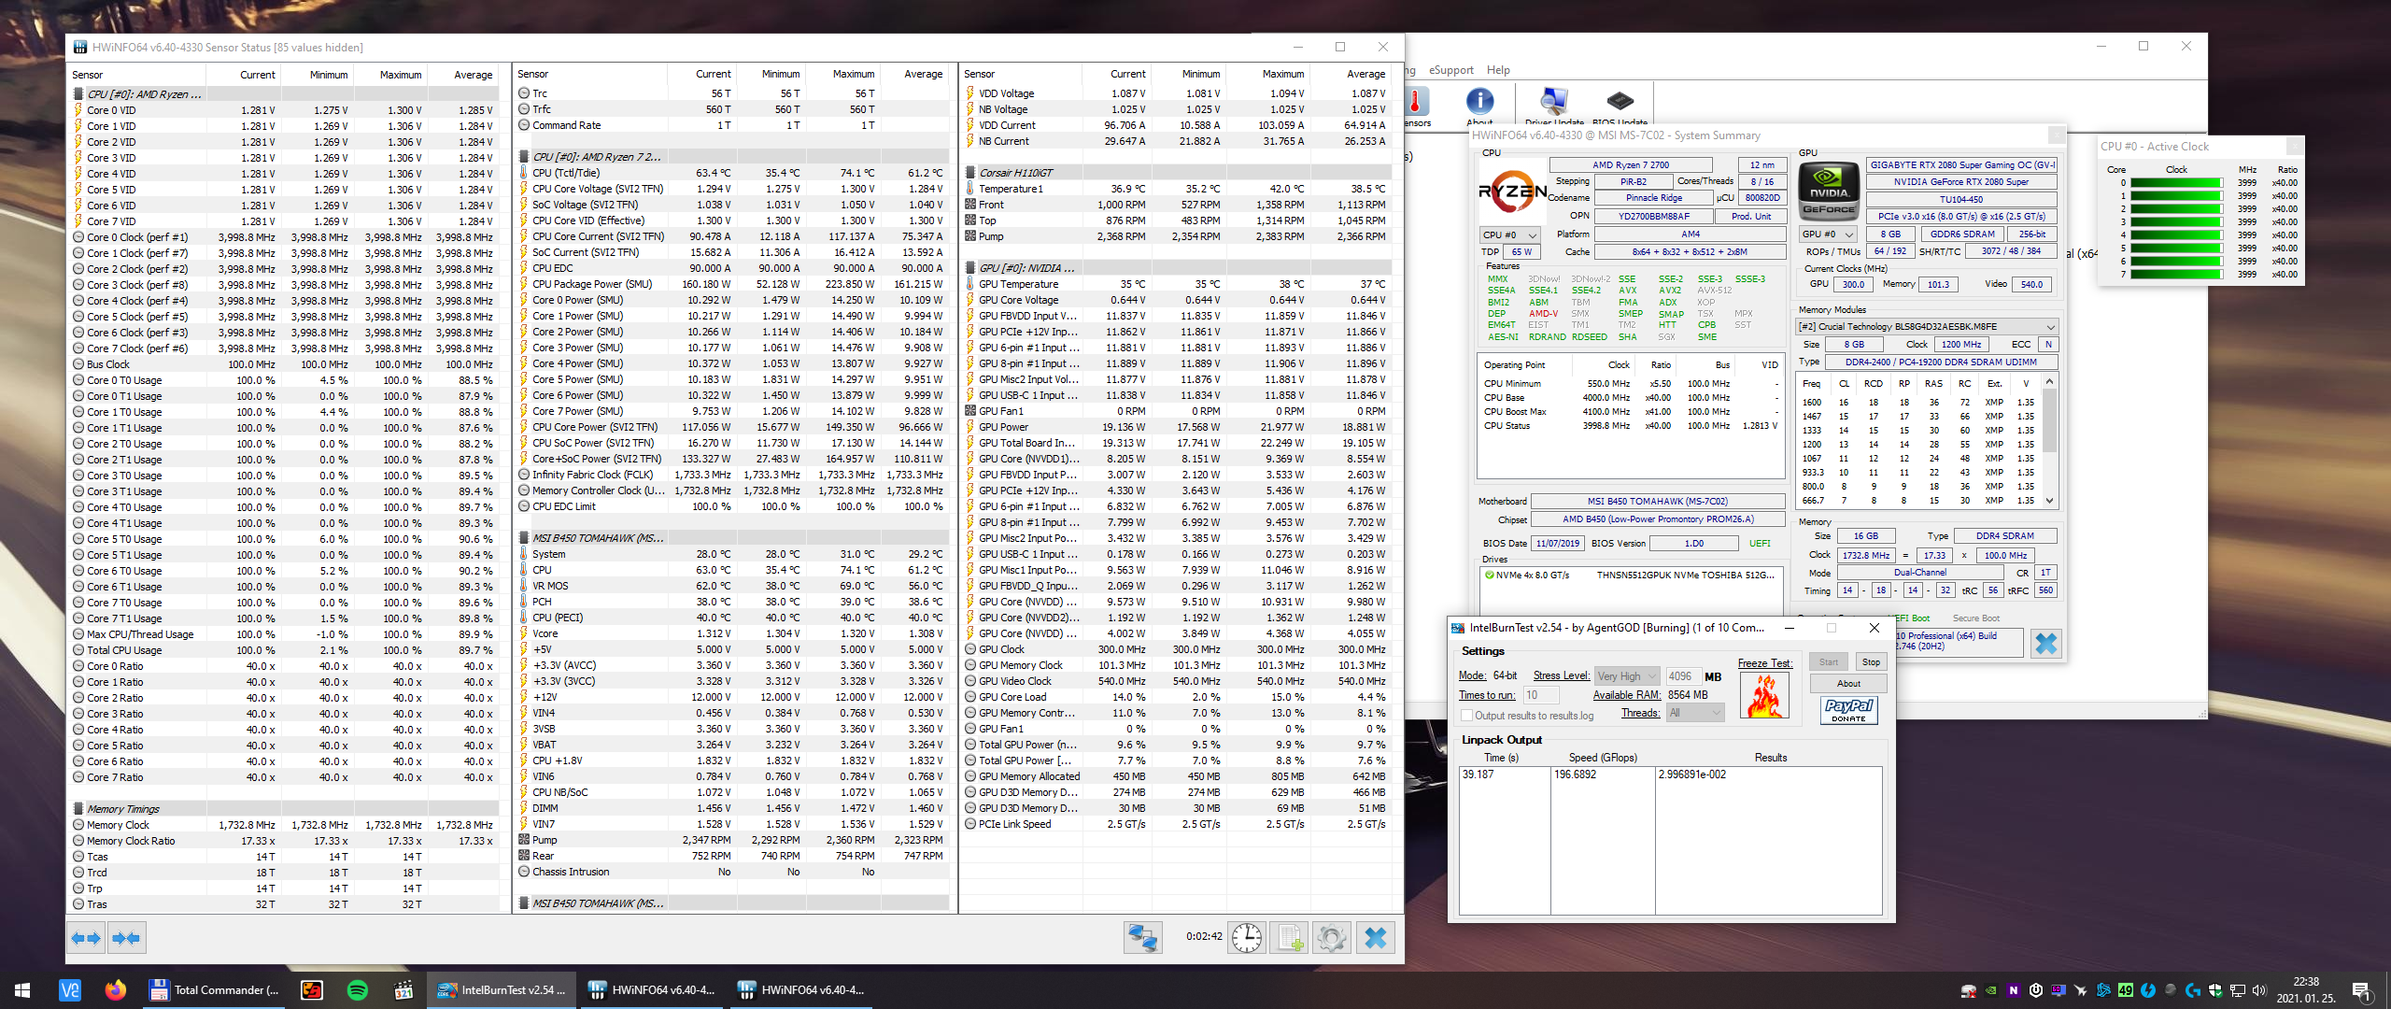Open the Stress Level 'Very High' dropdown

pyautogui.click(x=1627, y=676)
